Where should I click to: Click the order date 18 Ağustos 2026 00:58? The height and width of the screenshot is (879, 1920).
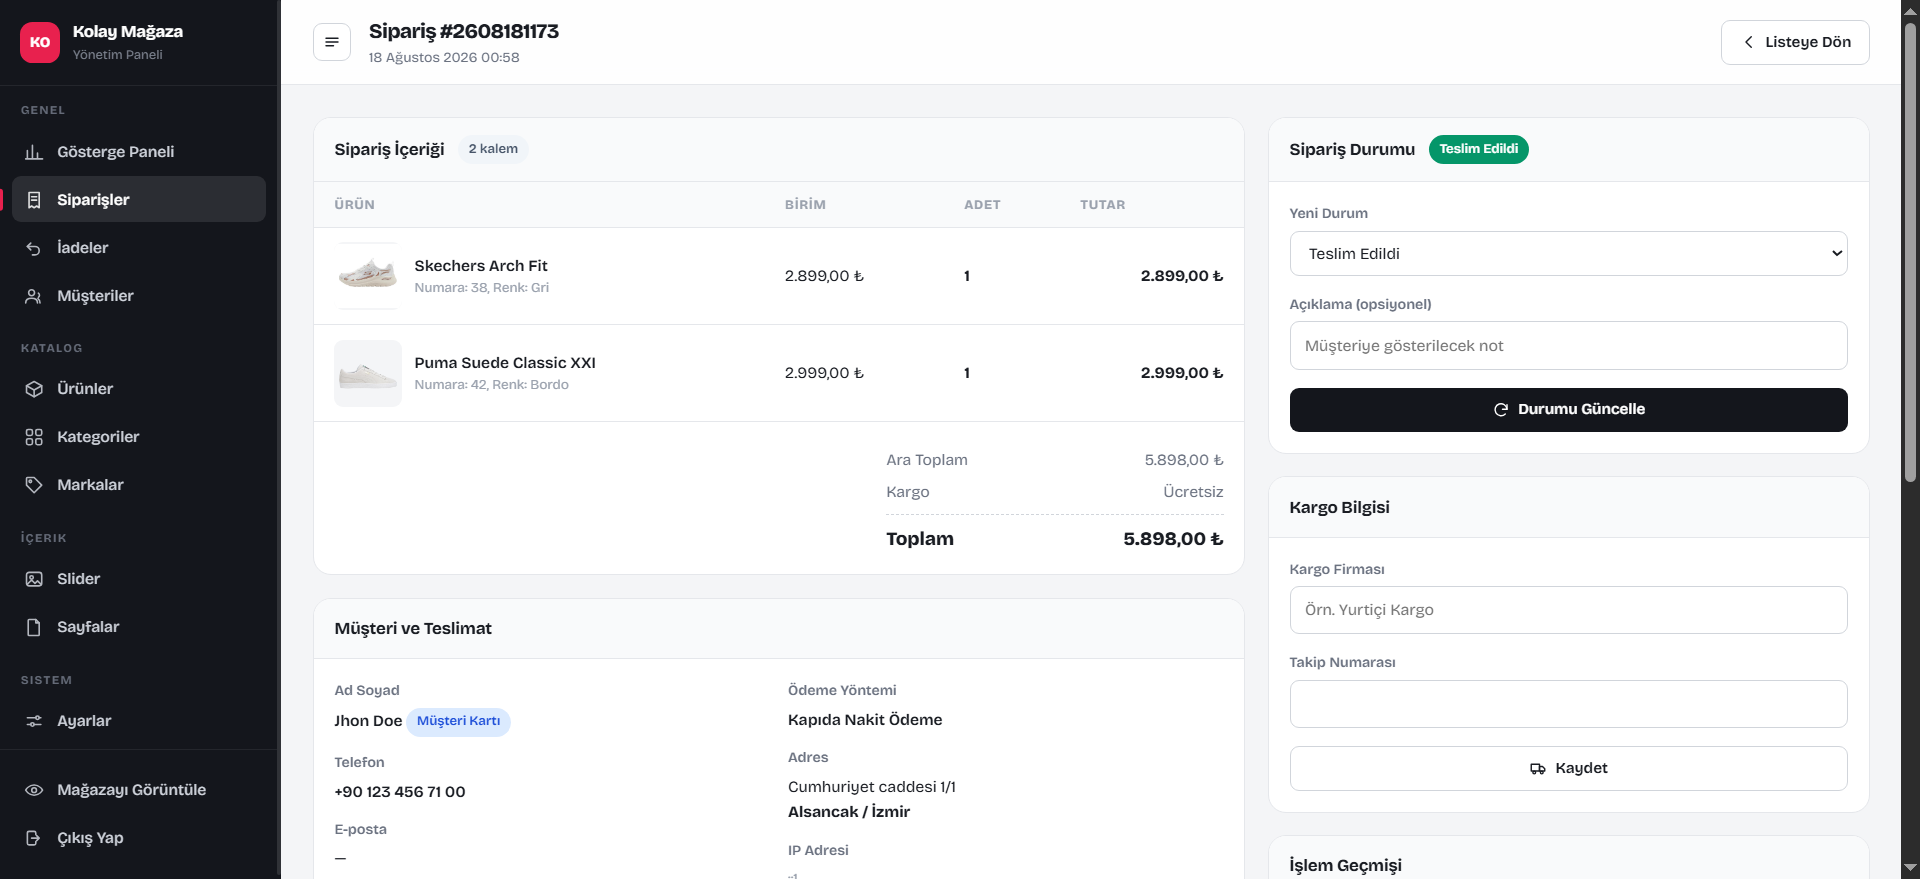(444, 58)
